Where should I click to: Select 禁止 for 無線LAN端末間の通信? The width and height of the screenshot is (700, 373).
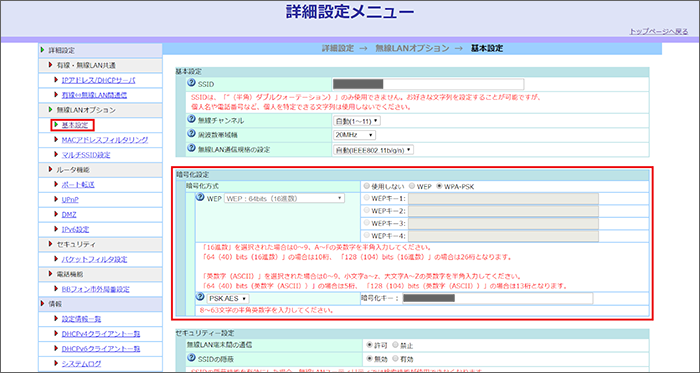pos(395,345)
